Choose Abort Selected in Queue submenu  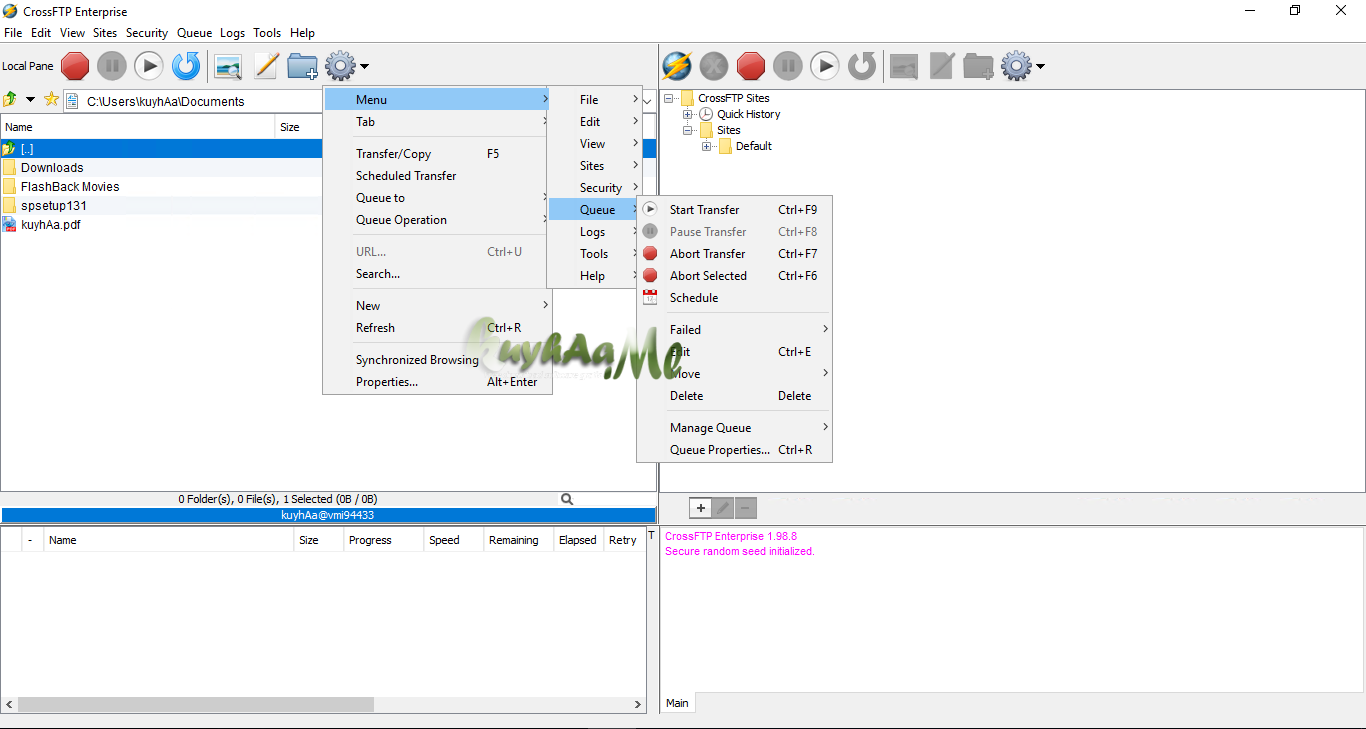[x=734, y=276]
